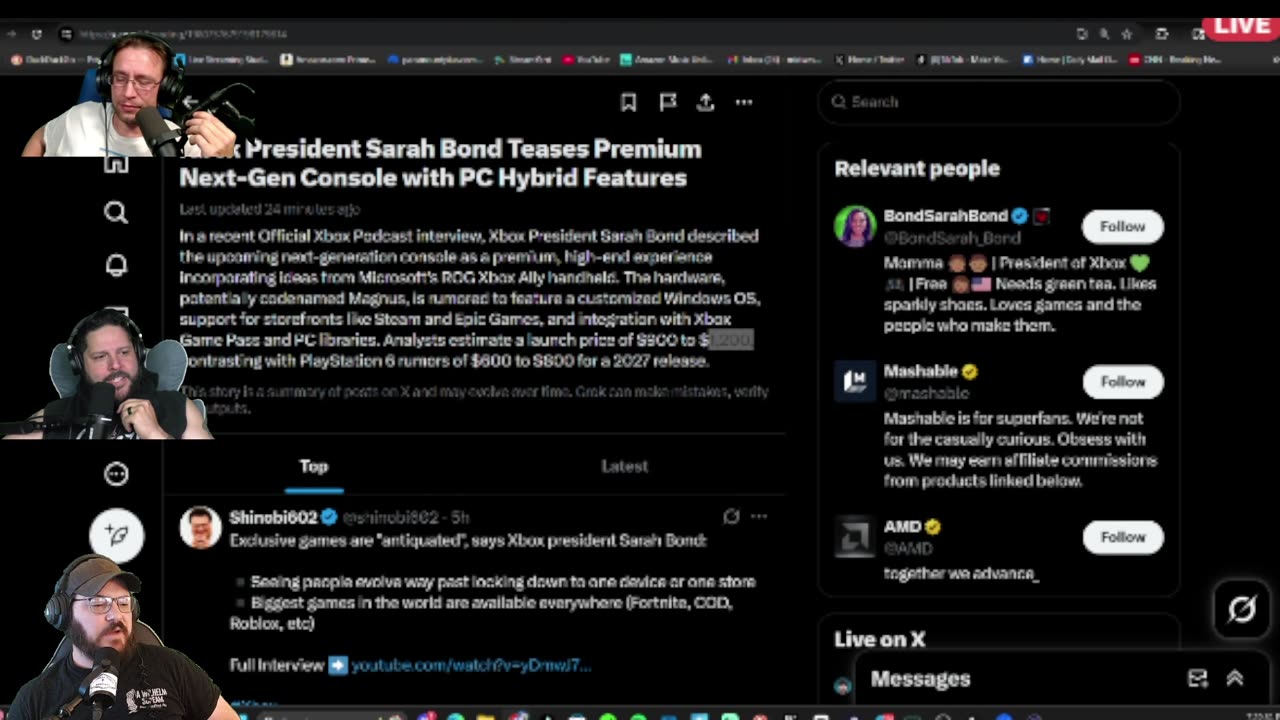This screenshot has height=720, width=1280.
Task: Open the Notifications bell in the X sidebar
Action: coord(116,265)
